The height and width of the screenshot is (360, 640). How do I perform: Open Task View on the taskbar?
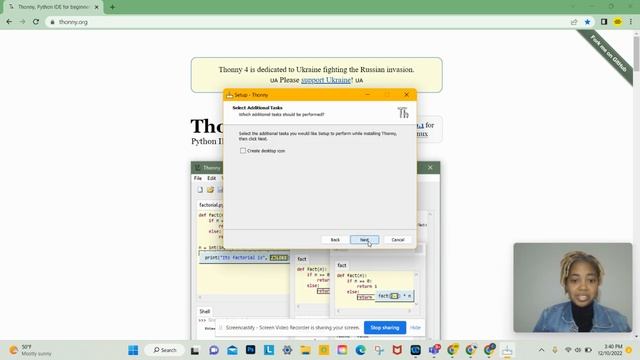(x=195, y=350)
